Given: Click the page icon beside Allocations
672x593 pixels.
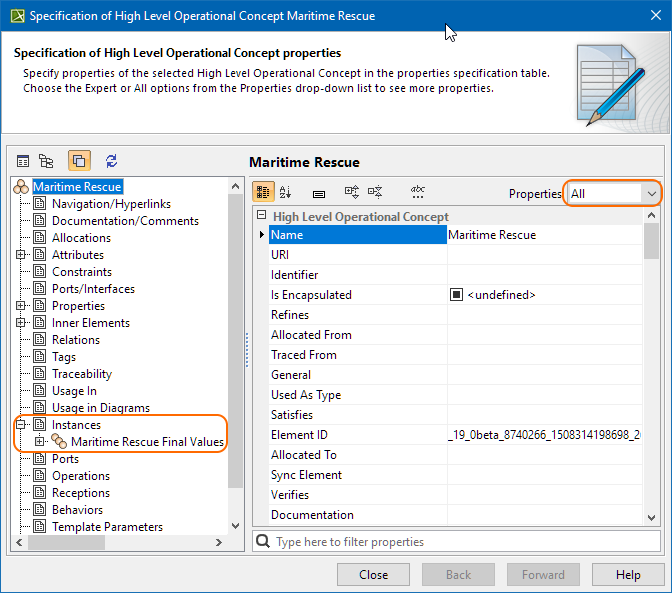Looking at the screenshot, I should (39, 237).
